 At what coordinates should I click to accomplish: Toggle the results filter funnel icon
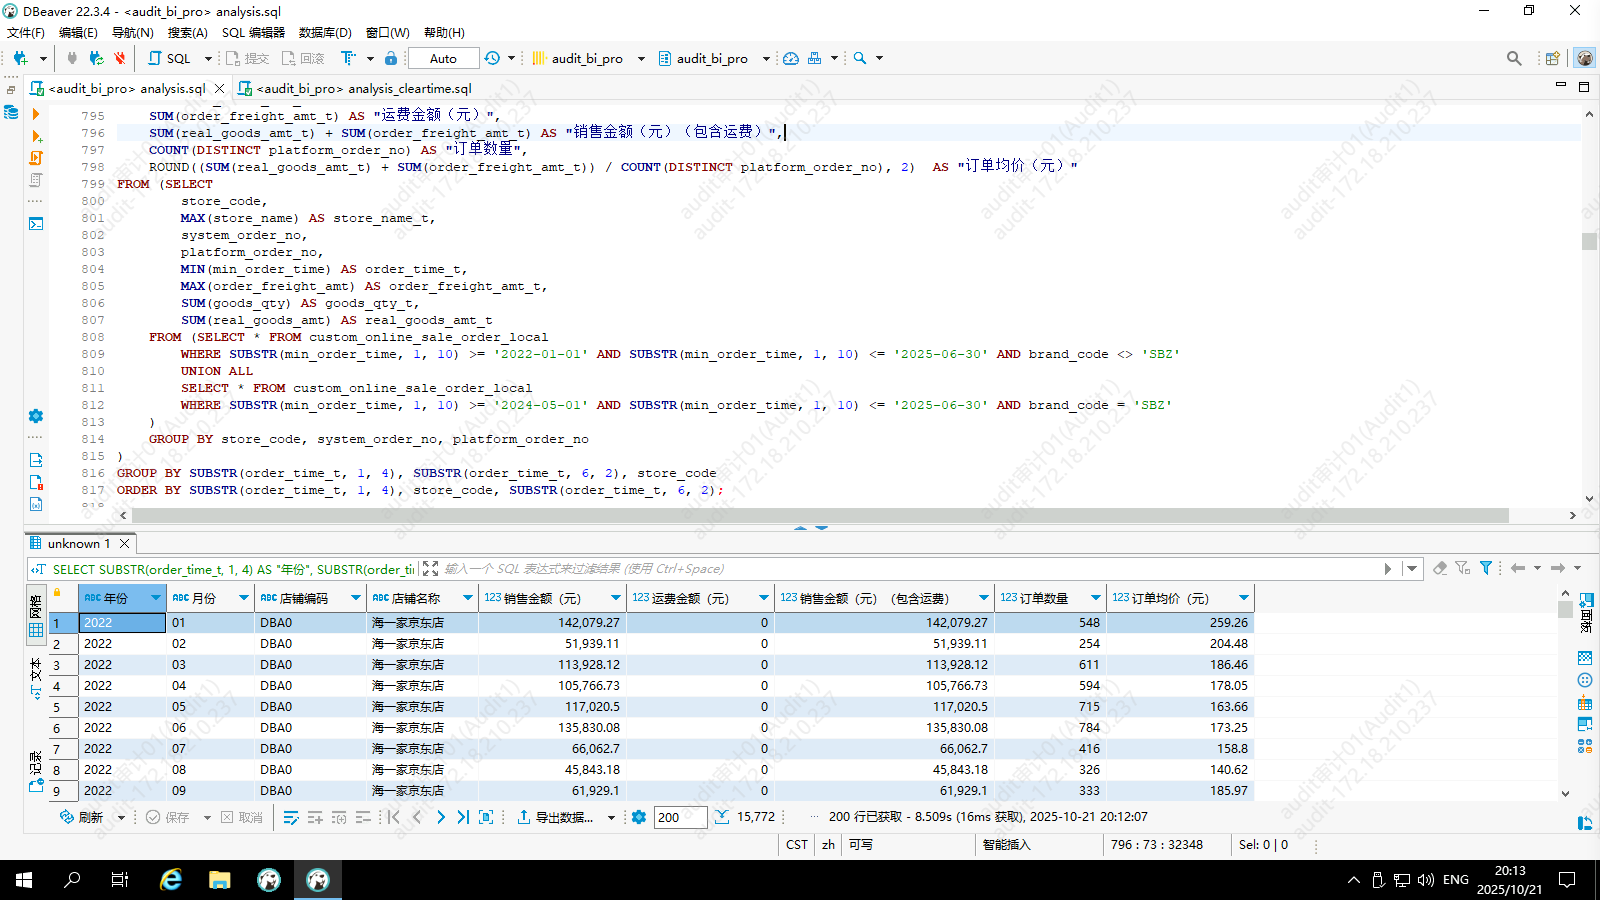1486,568
